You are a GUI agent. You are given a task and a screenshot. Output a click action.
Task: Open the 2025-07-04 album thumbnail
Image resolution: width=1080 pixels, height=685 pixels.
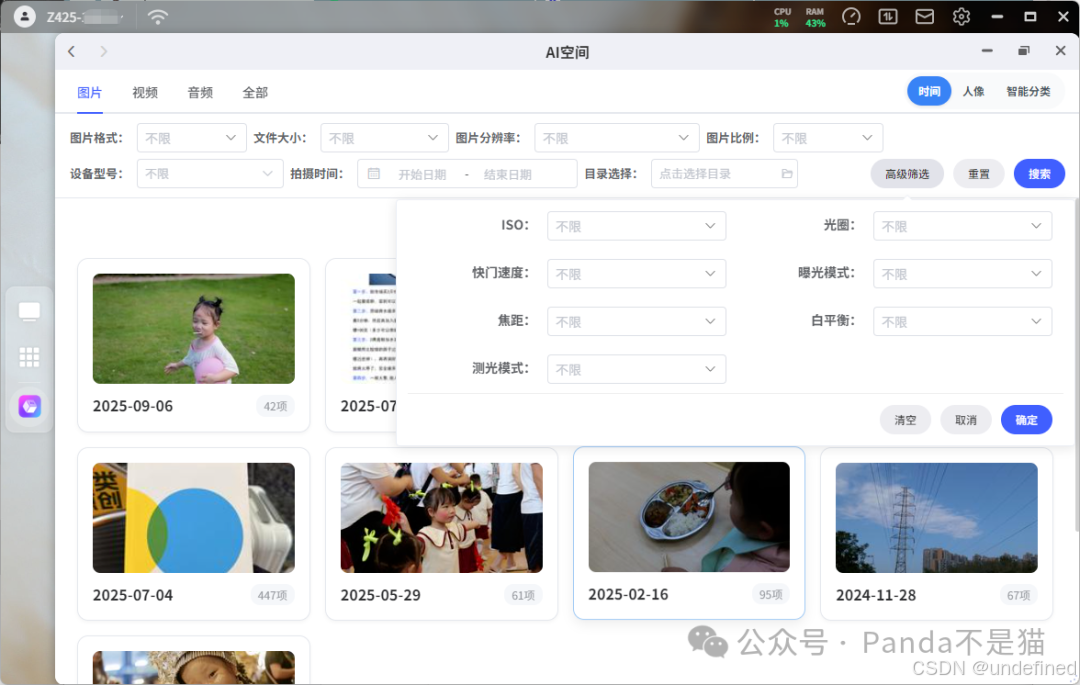tap(194, 518)
